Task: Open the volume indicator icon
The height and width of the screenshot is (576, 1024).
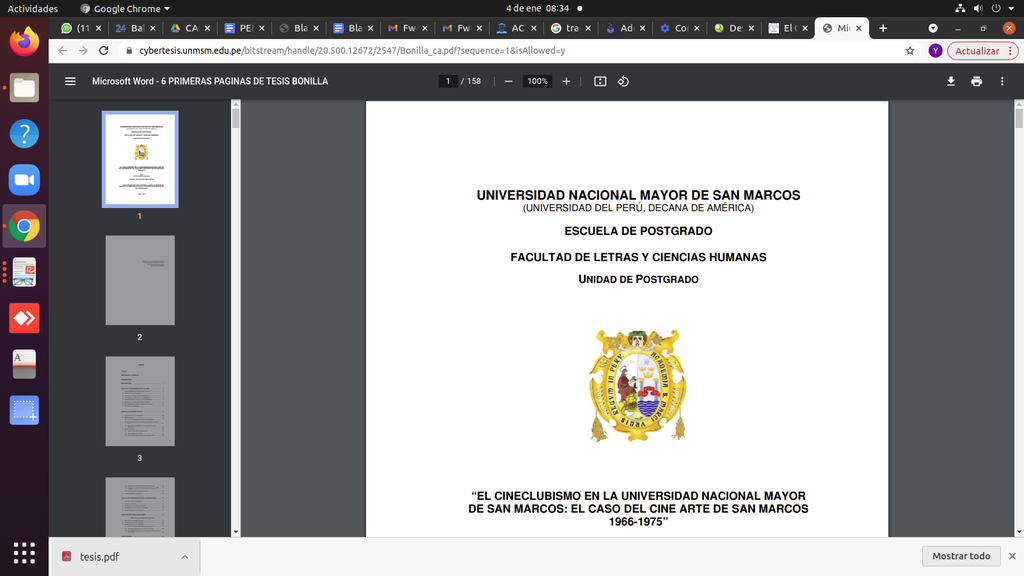Action: (978, 8)
